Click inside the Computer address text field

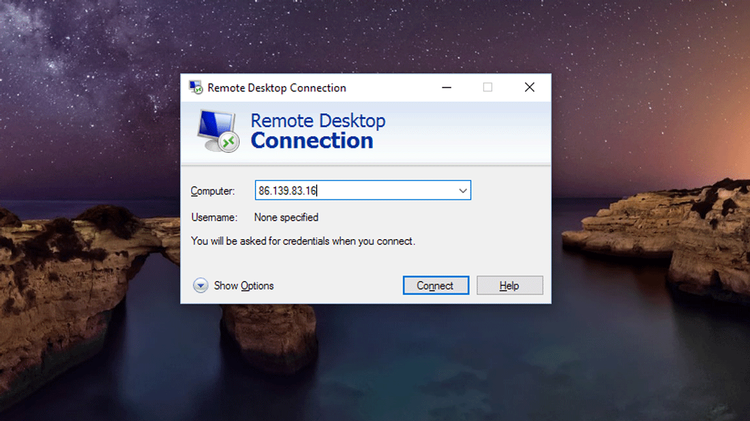(x=350, y=190)
